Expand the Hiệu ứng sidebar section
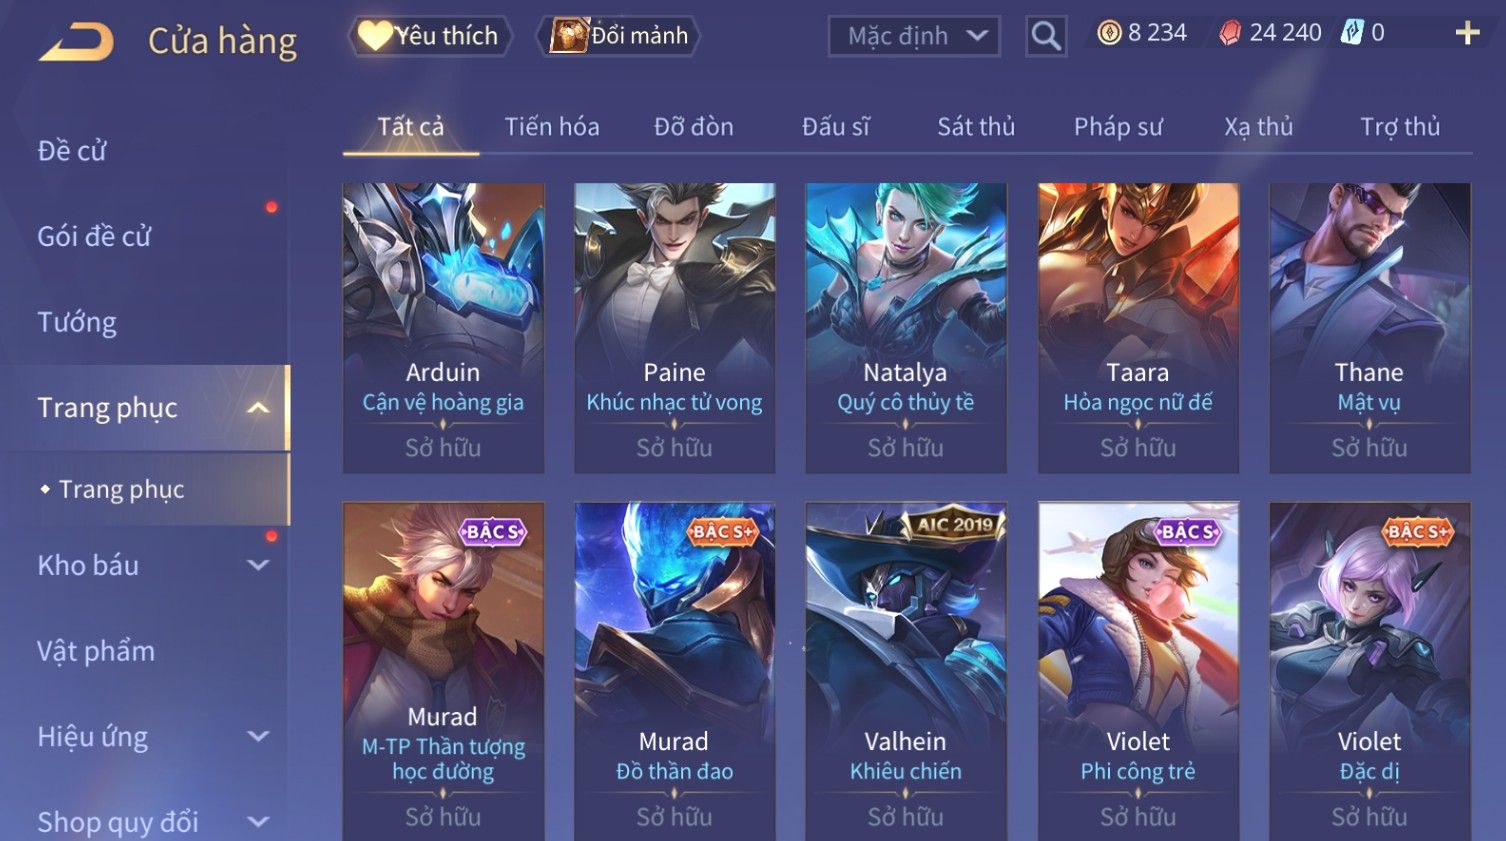The width and height of the screenshot is (1506, 841). pyautogui.click(x=258, y=737)
